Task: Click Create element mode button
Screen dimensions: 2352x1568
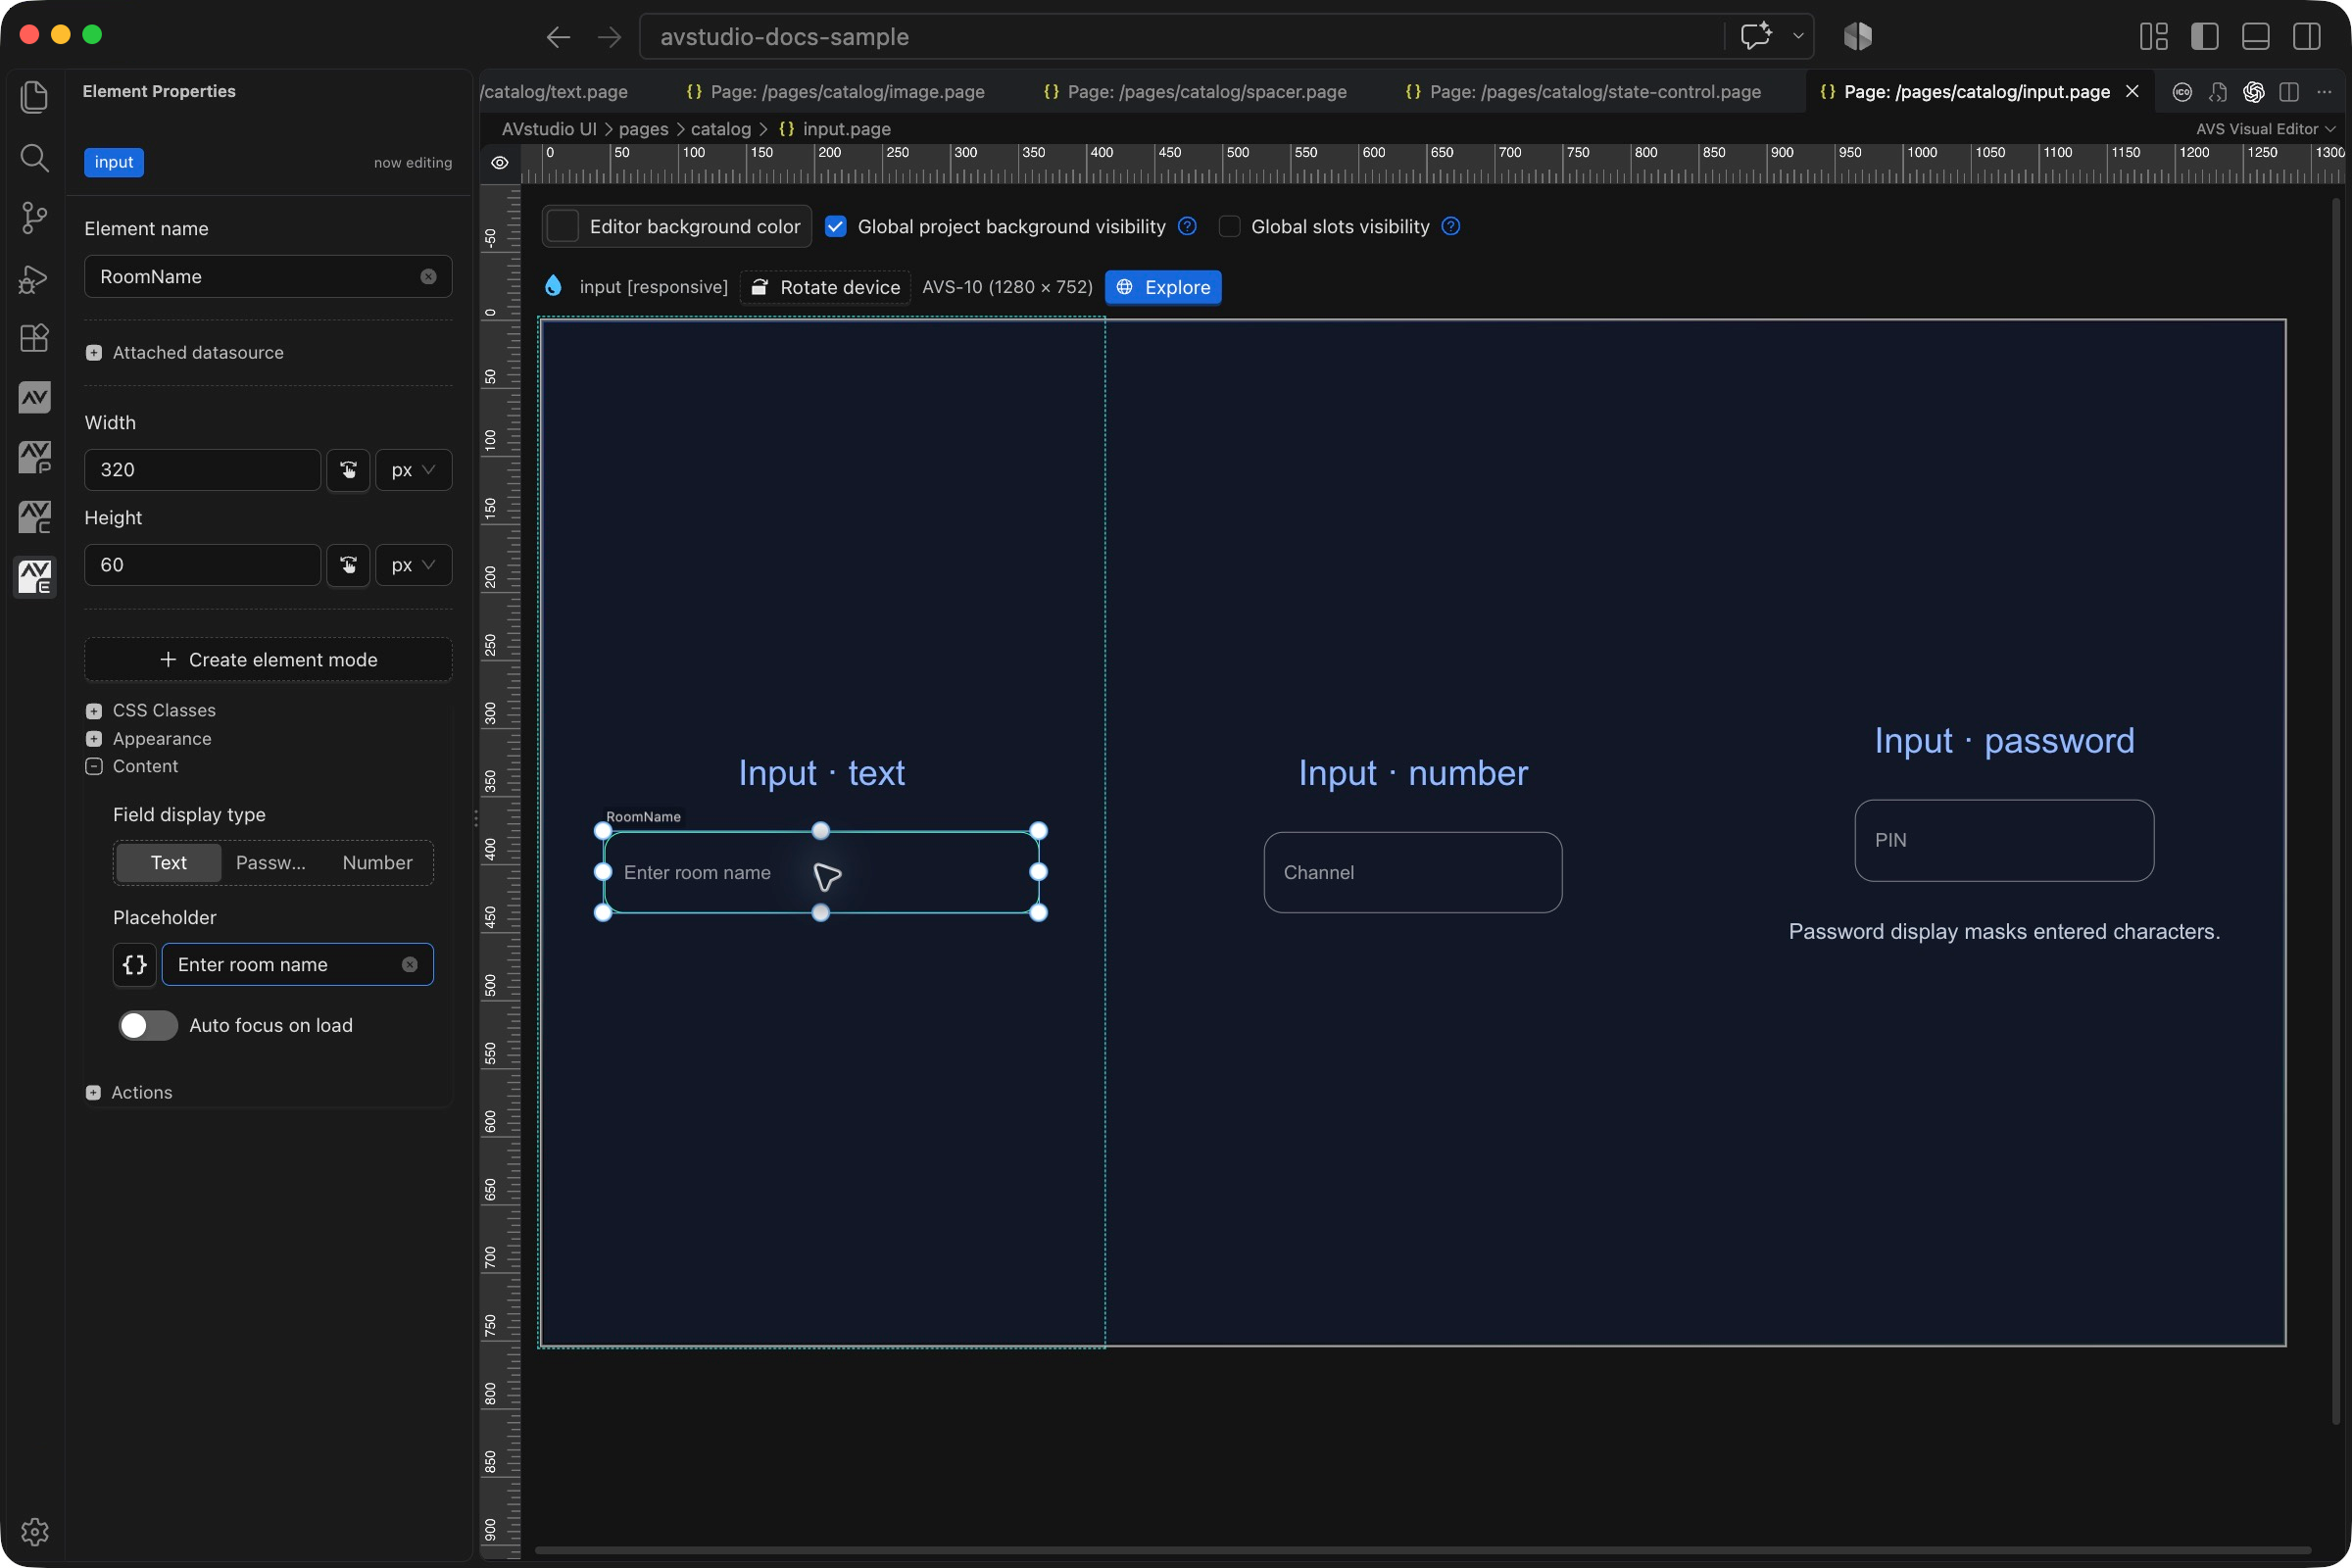Action: coord(268,660)
